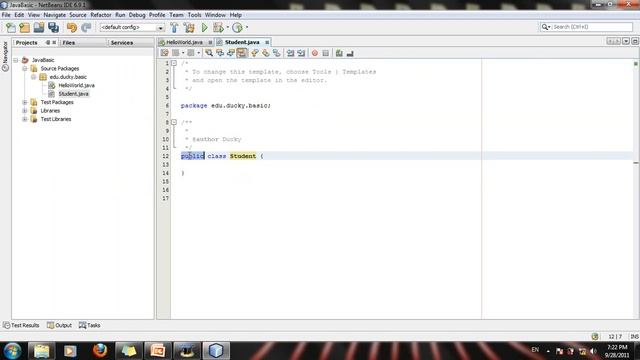Debug the main project icon
Image resolution: width=640 pixels, height=360 pixels.
[x=218, y=27]
